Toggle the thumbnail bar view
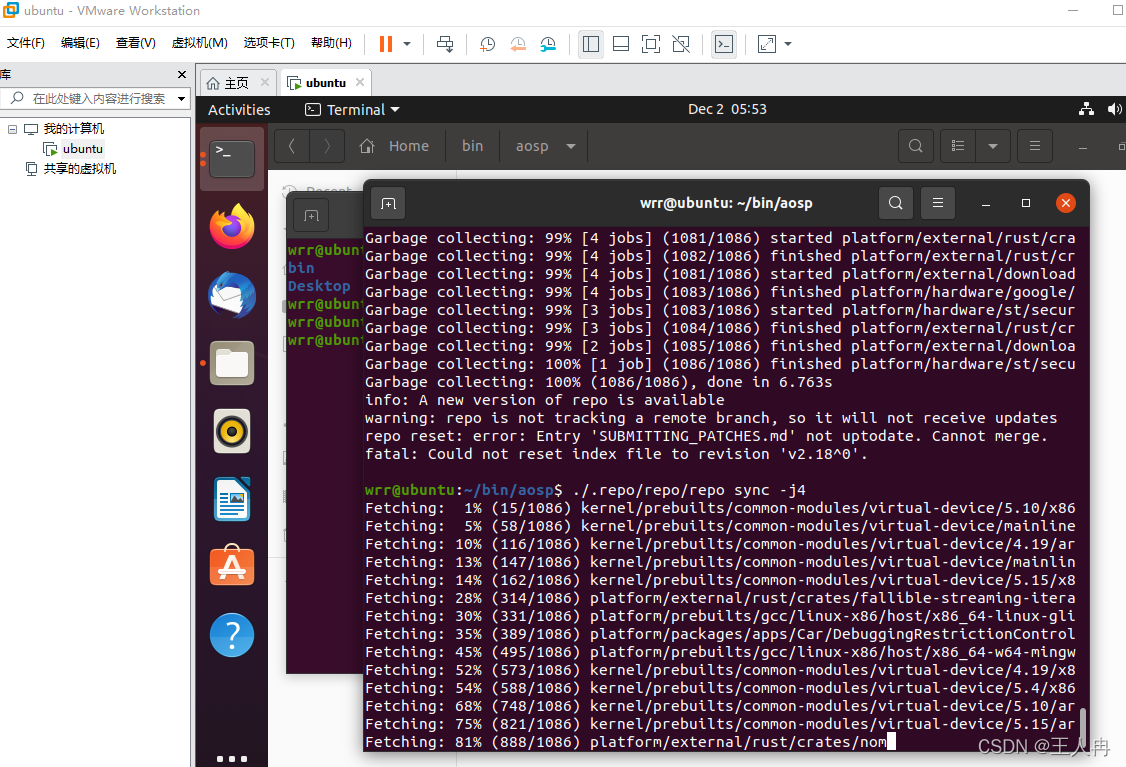The width and height of the screenshot is (1126, 767). [x=621, y=44]
